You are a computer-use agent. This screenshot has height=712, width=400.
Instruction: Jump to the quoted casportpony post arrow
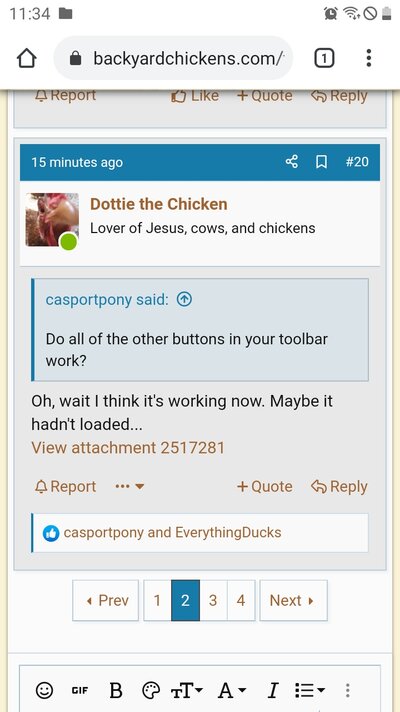(184, 299)
